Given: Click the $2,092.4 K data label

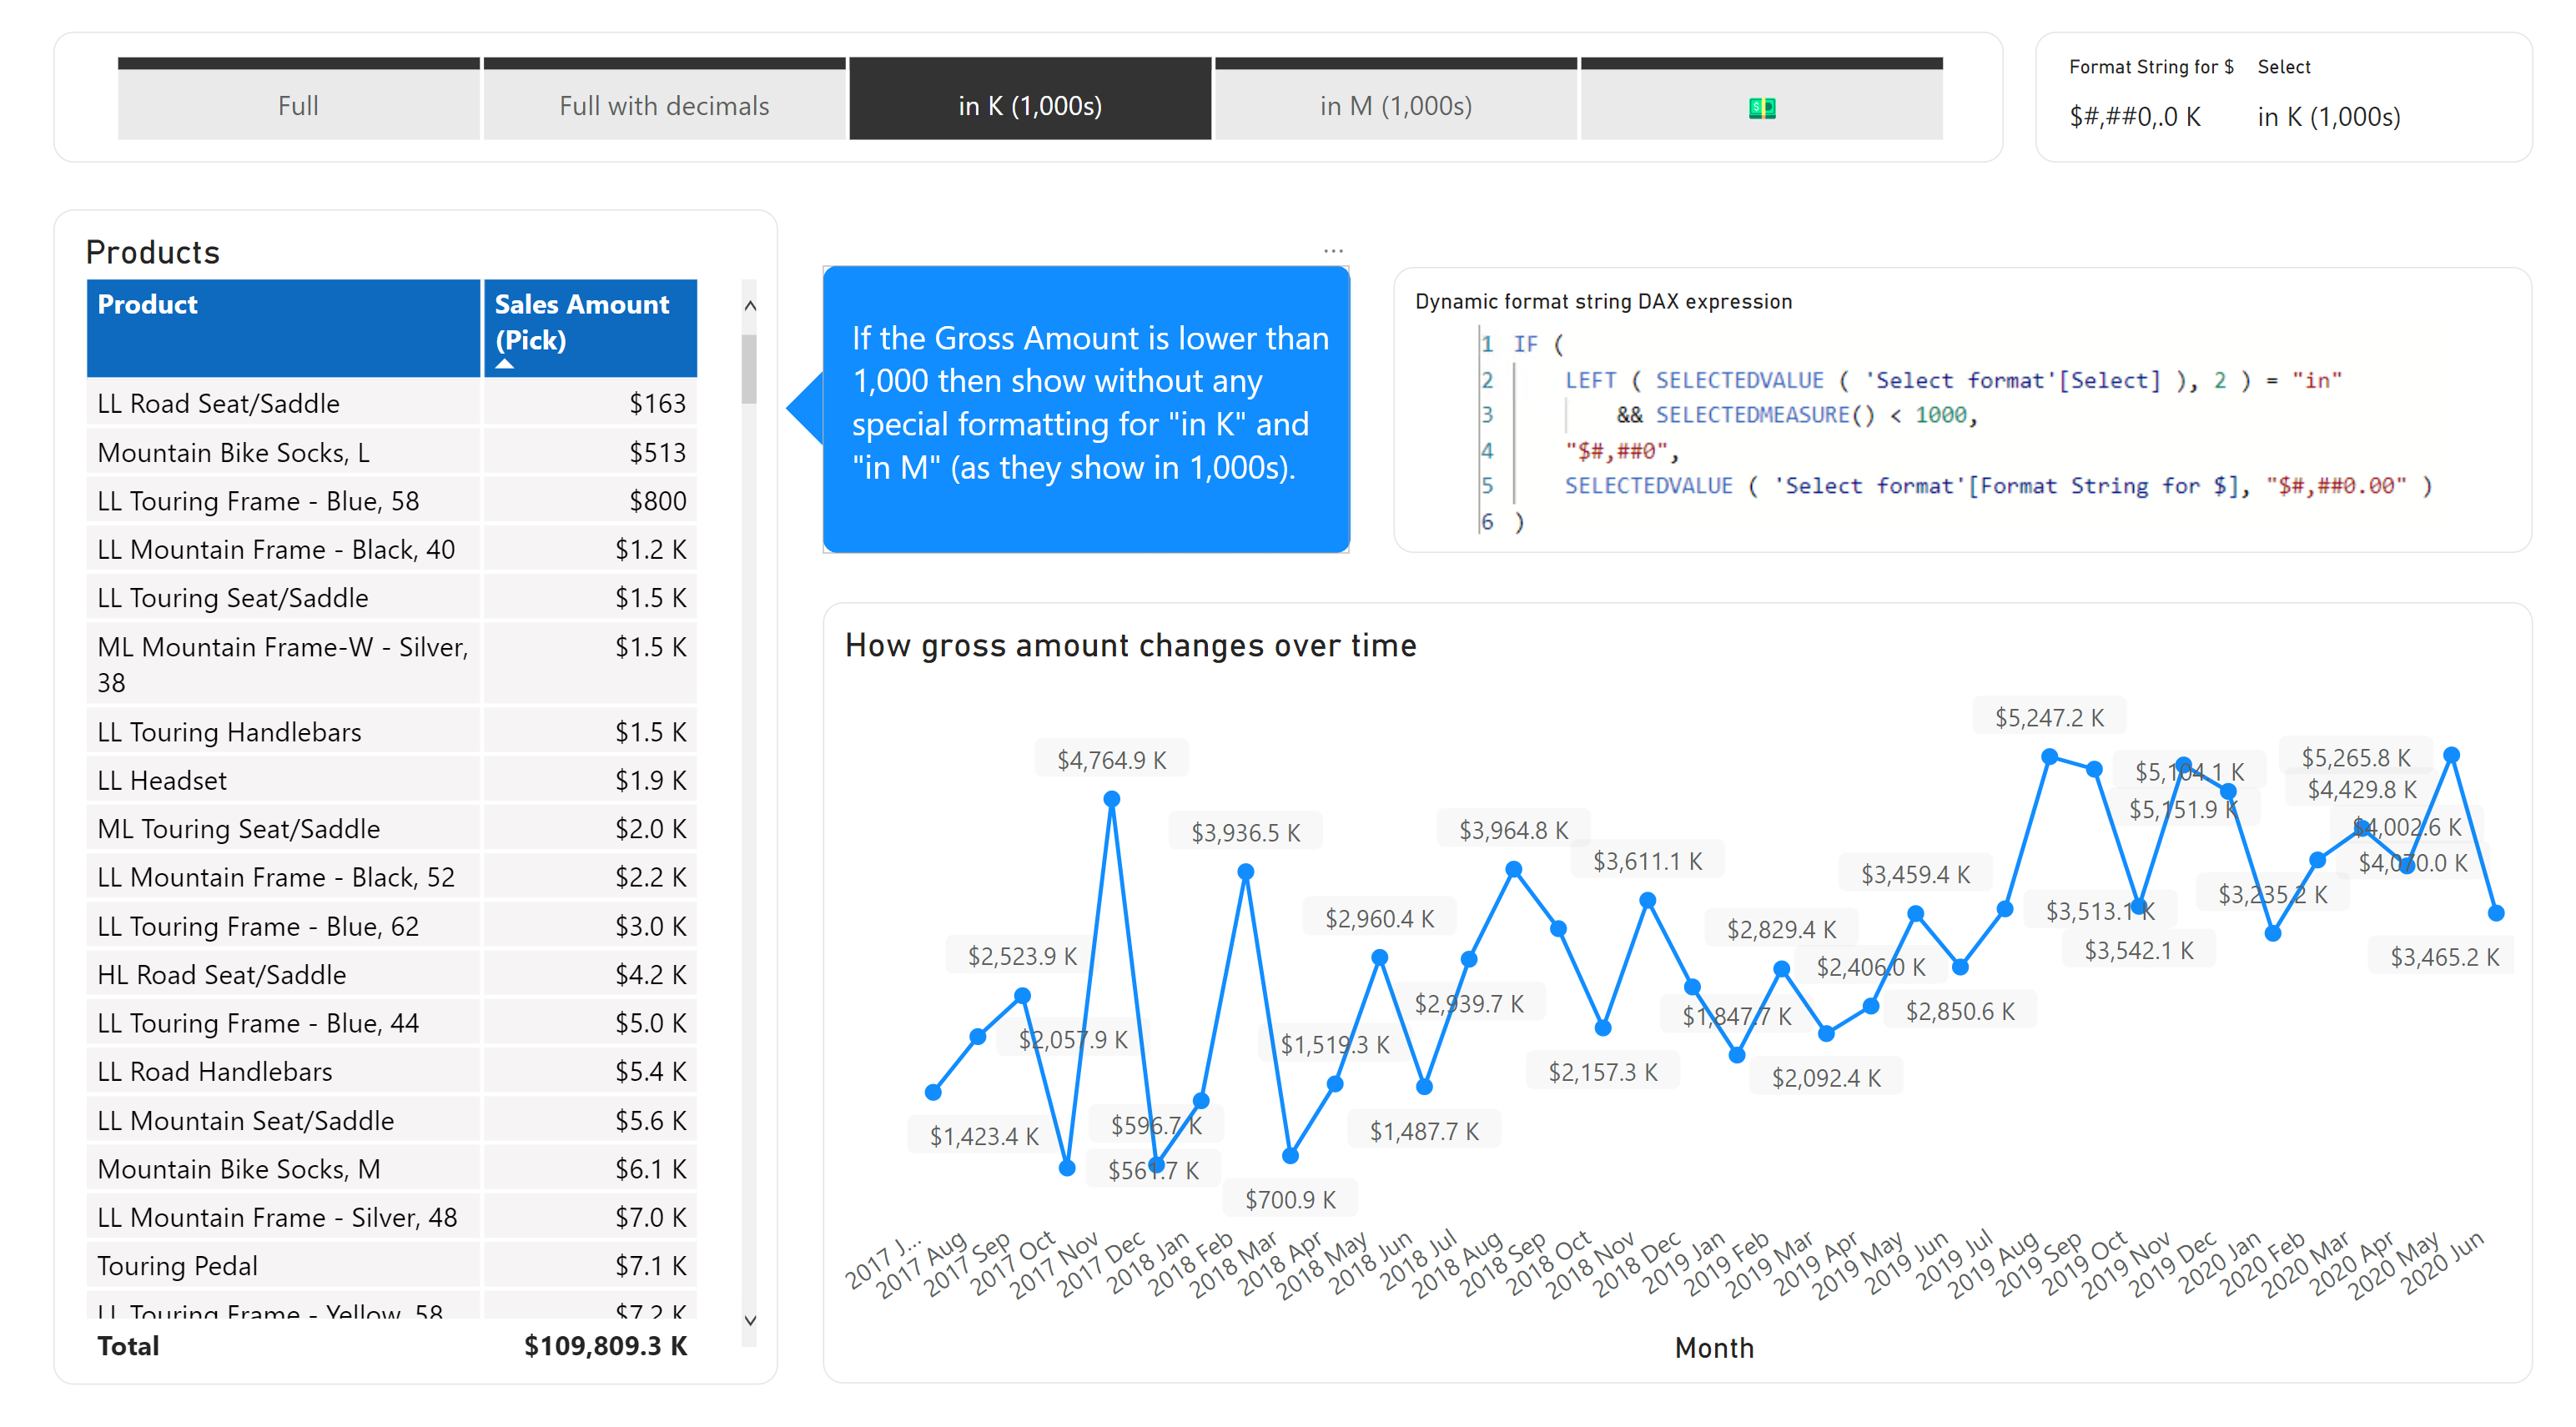Looking at the screenshot, I should [x=1826, y=1078].
